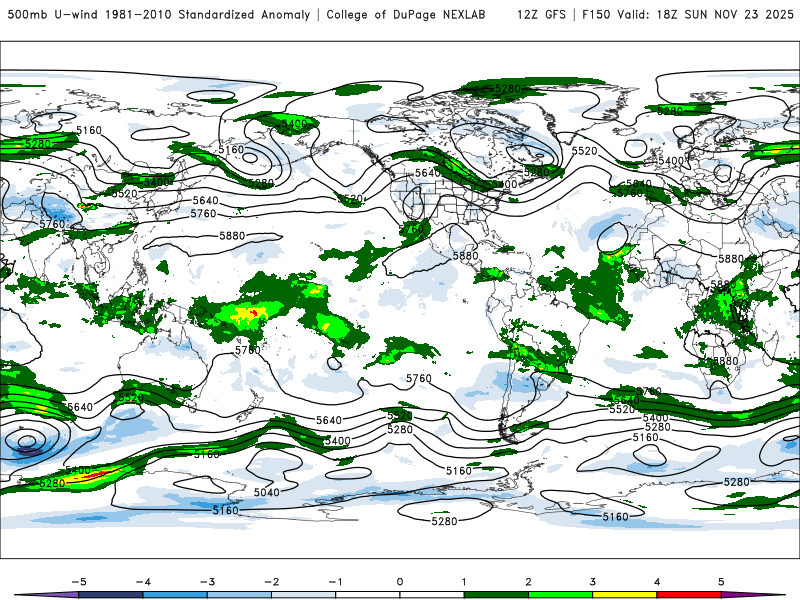Click the '5400' contour label over Alaska
This screenshot has width=800, height=600.
coord(294,124)
